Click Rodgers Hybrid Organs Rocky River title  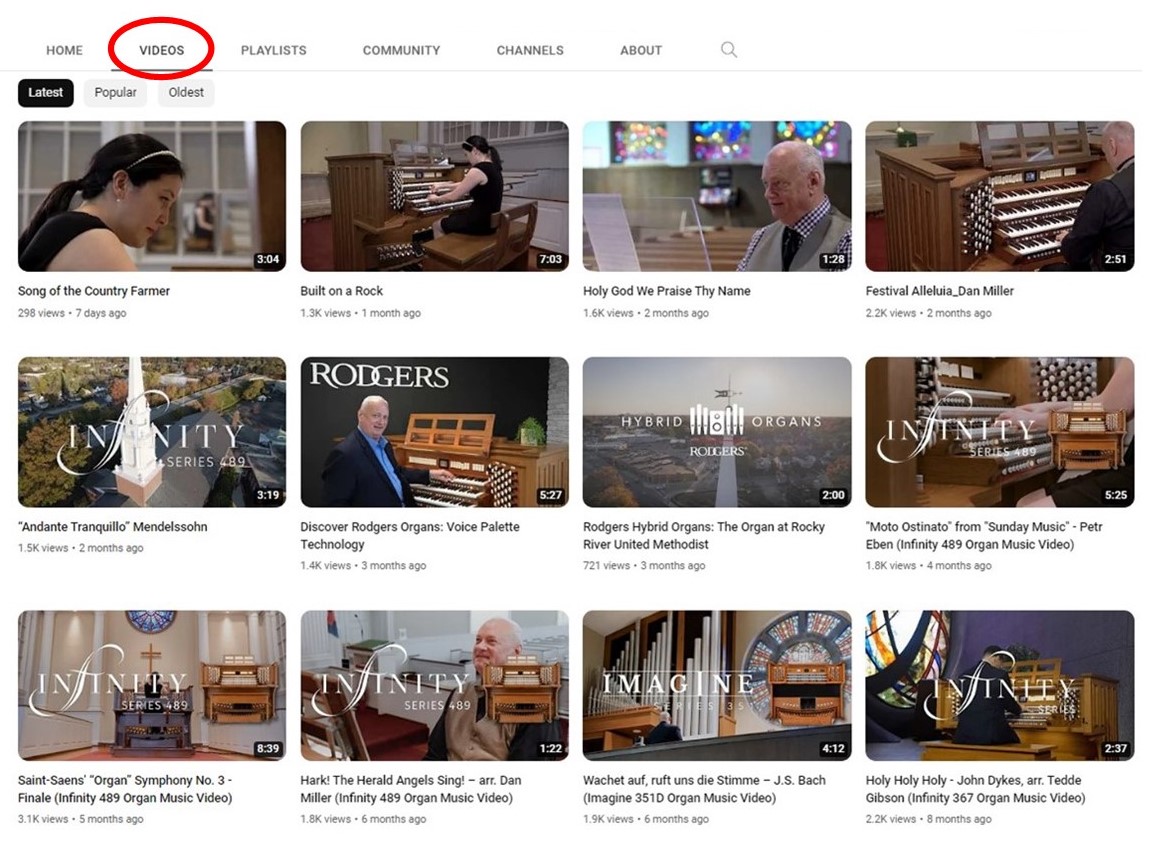[703, 535]
